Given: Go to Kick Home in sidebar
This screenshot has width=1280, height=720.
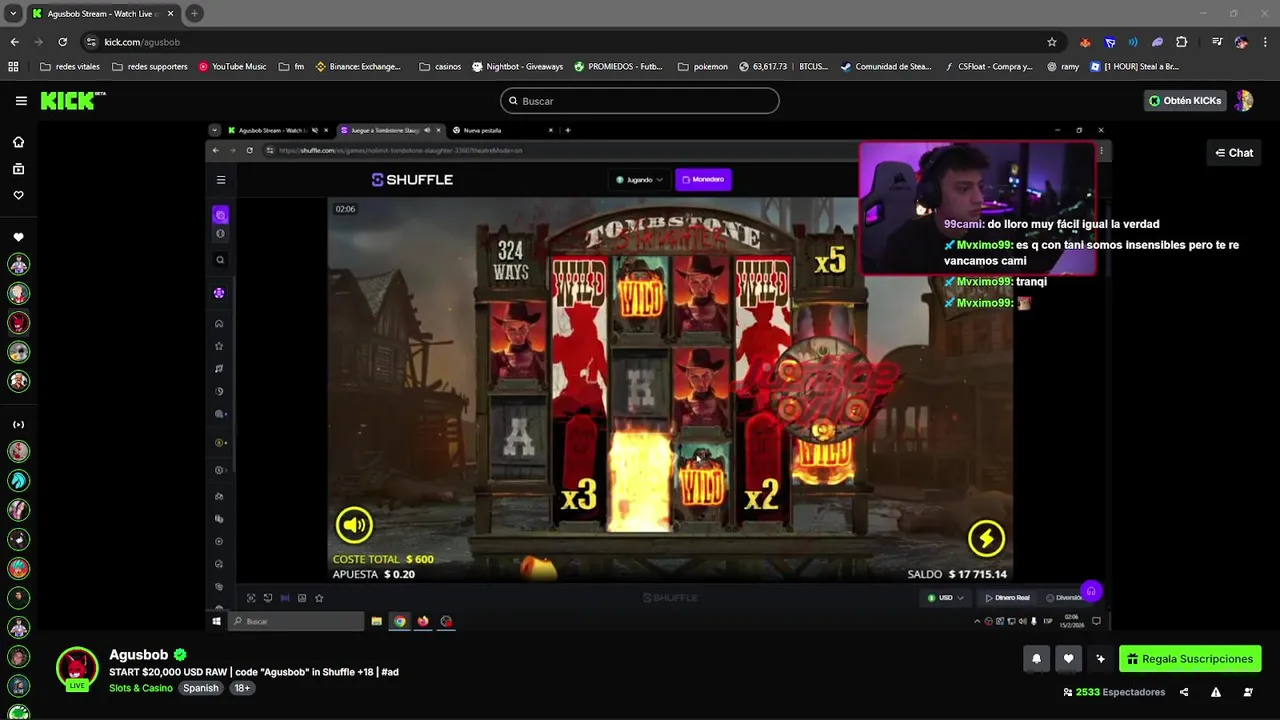Looking at the screenshot, I should pyautogui.click(x=18, y=142).
